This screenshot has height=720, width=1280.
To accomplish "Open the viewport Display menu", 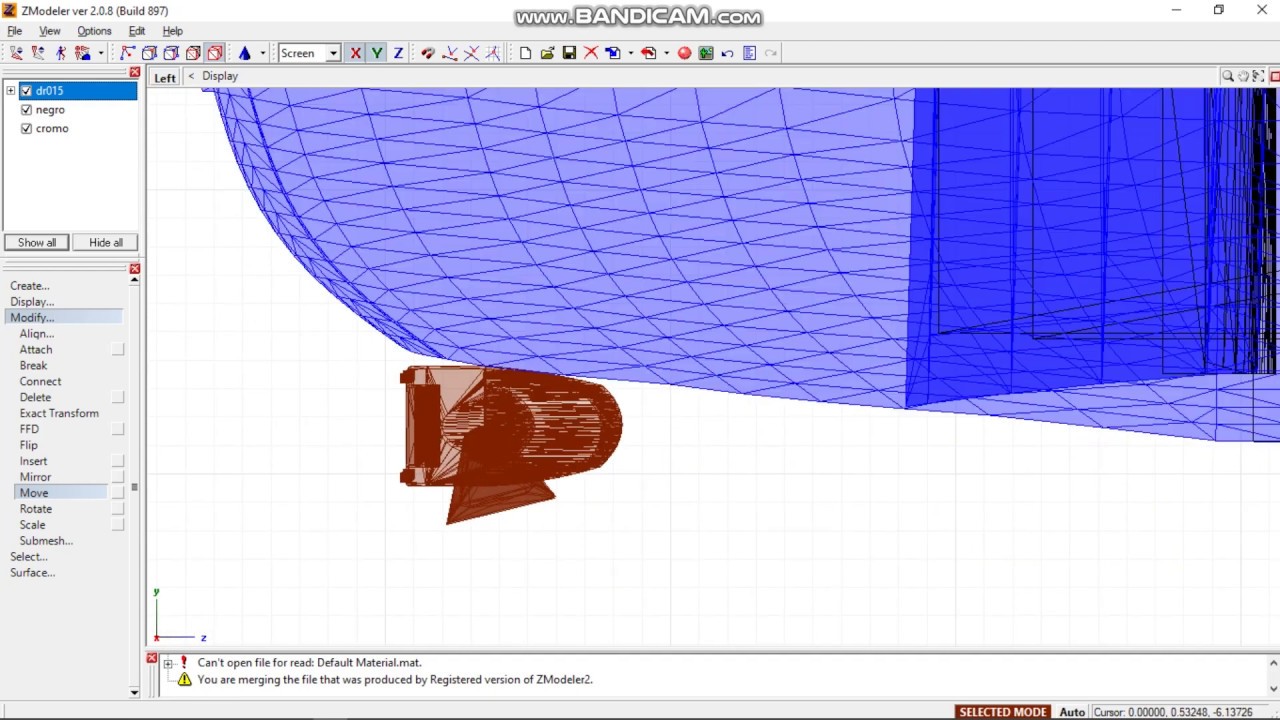I will (220, 76).
